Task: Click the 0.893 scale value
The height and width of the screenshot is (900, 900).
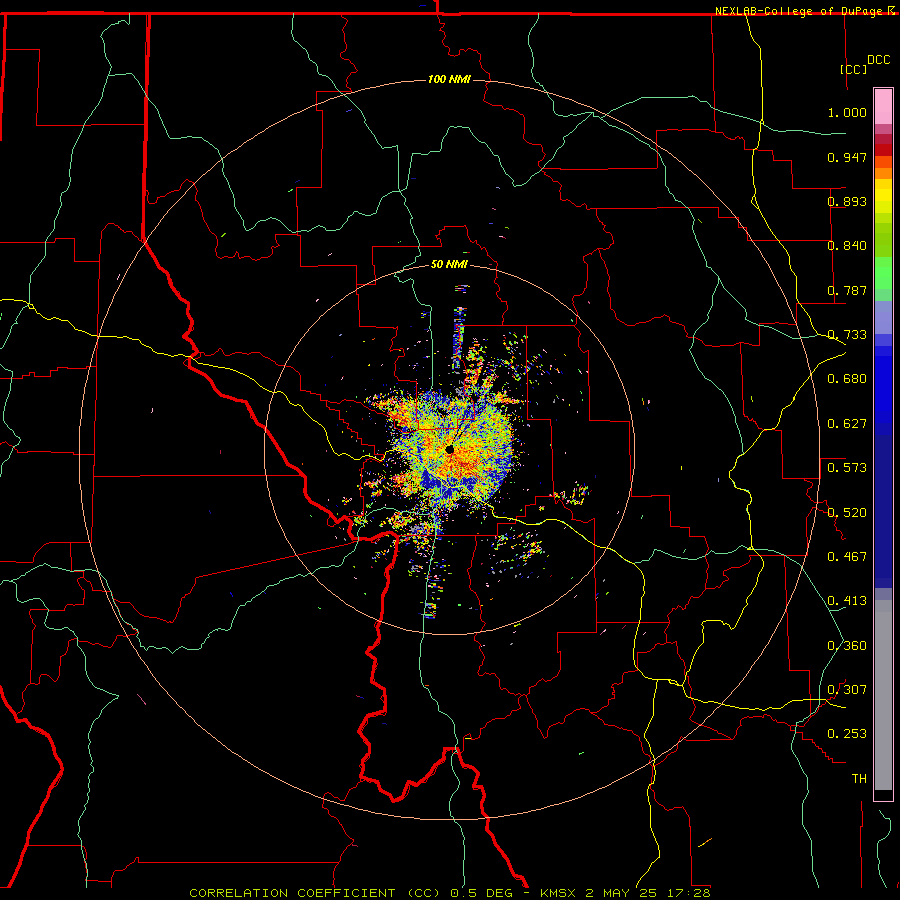Action: pos(847,201)
